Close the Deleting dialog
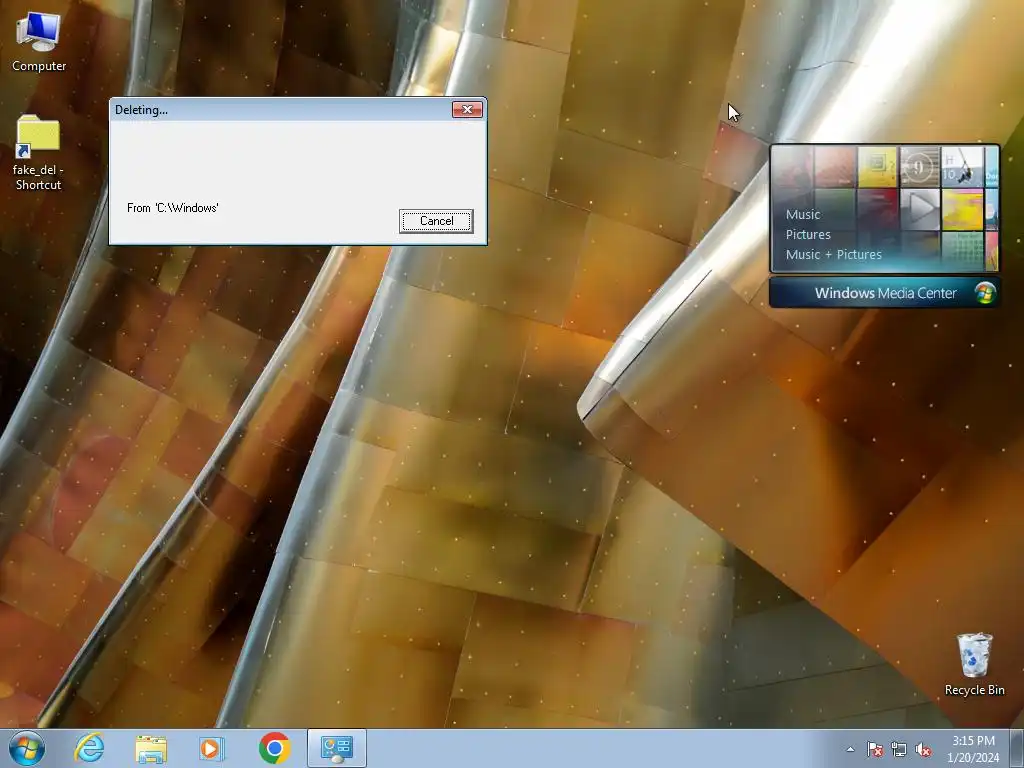This screenshot has height=768, width=1024. [x=468, y=109]
